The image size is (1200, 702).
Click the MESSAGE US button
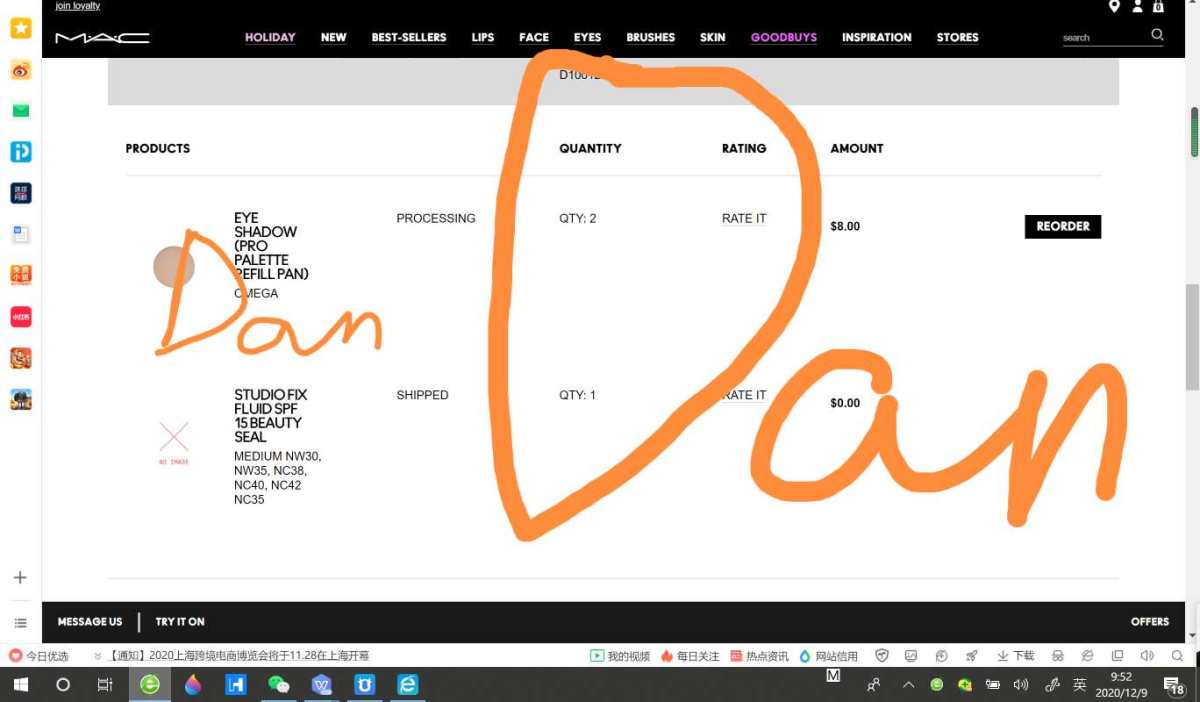90,622
